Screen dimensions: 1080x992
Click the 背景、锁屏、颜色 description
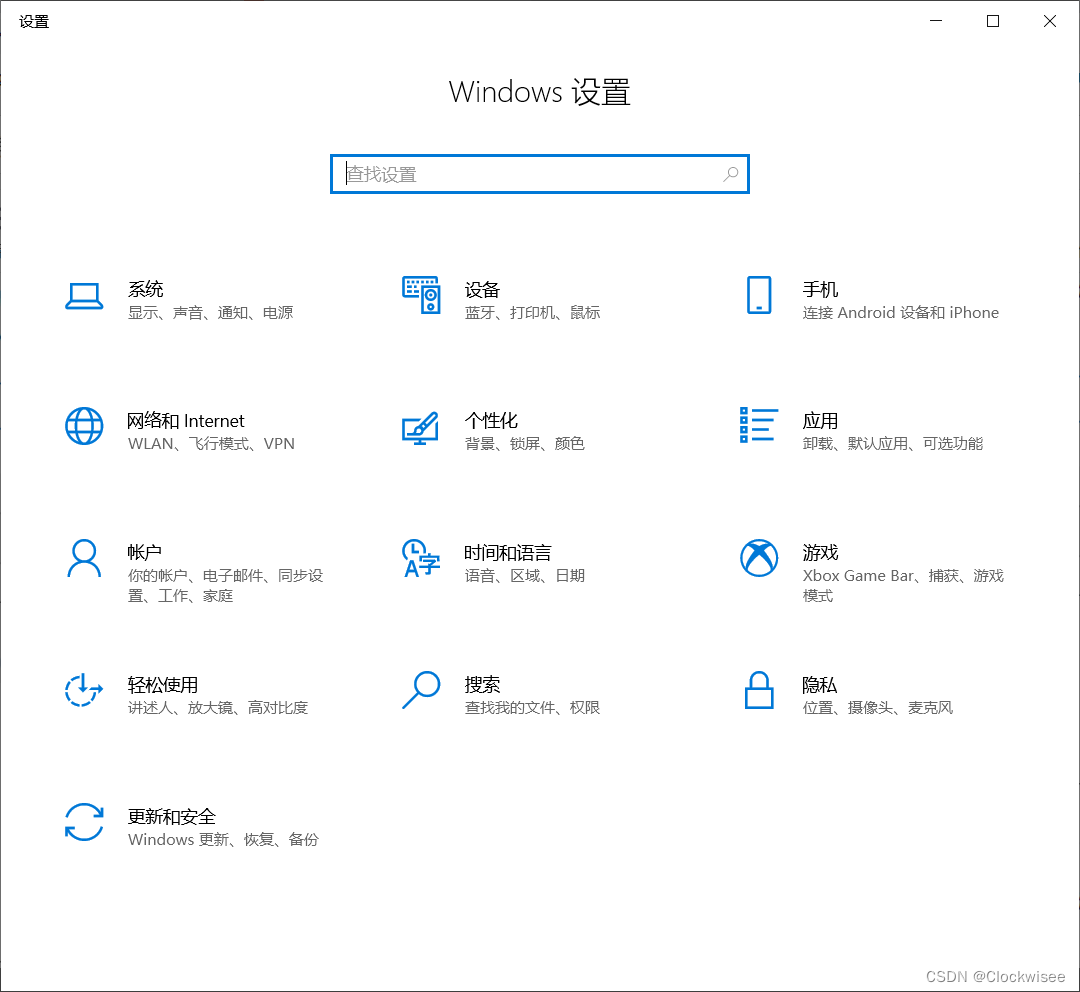(525, 444)
